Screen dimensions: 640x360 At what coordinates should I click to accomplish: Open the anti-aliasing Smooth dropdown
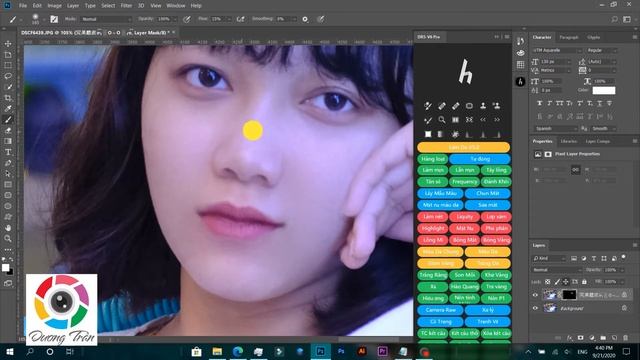603,128
